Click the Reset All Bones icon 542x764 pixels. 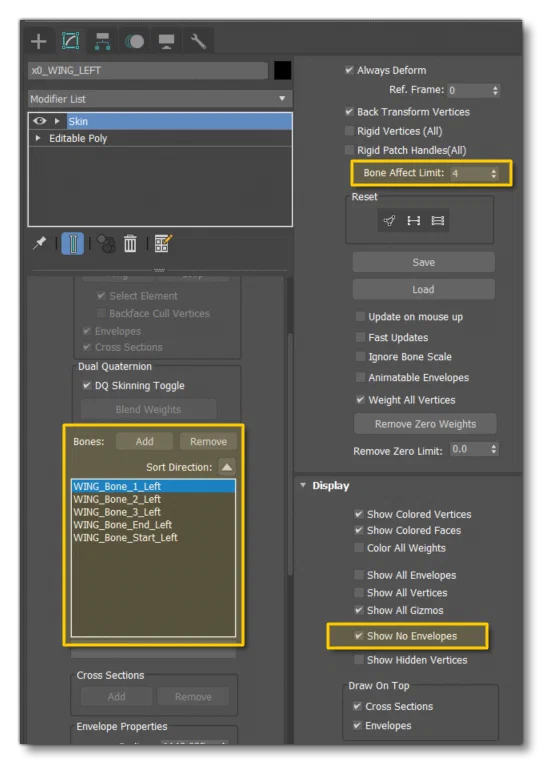438,221
